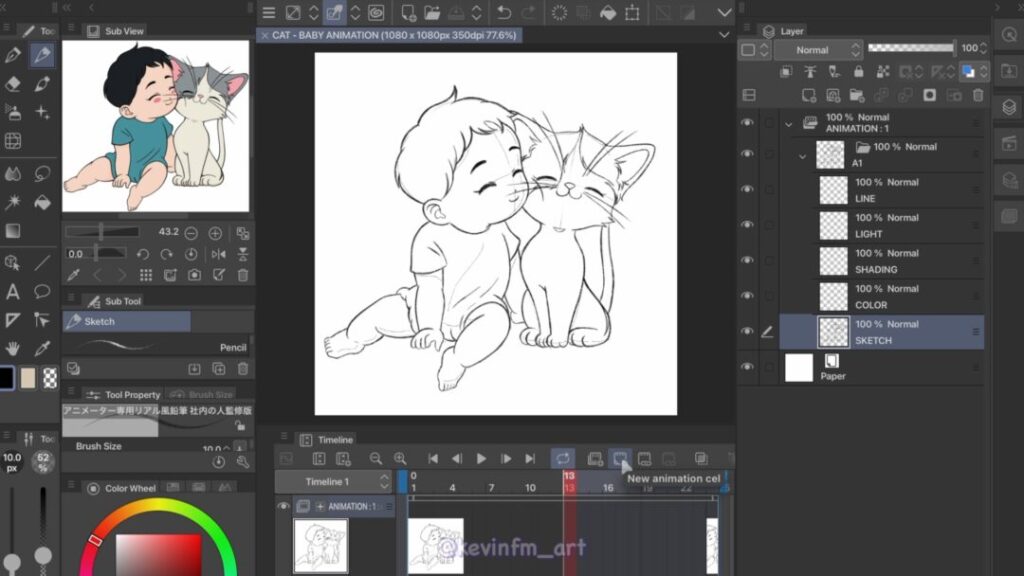Viewport: 1024px width, 576px height.
Task: Toggle the timeline loop playback button
Action: tap(563, 459)
